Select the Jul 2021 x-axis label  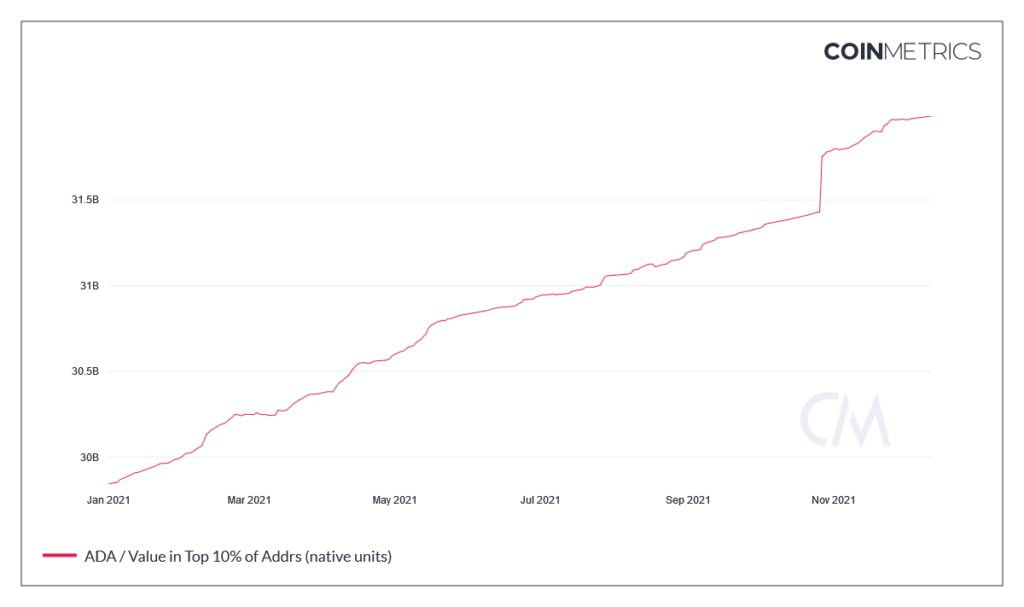click(540, 499)
